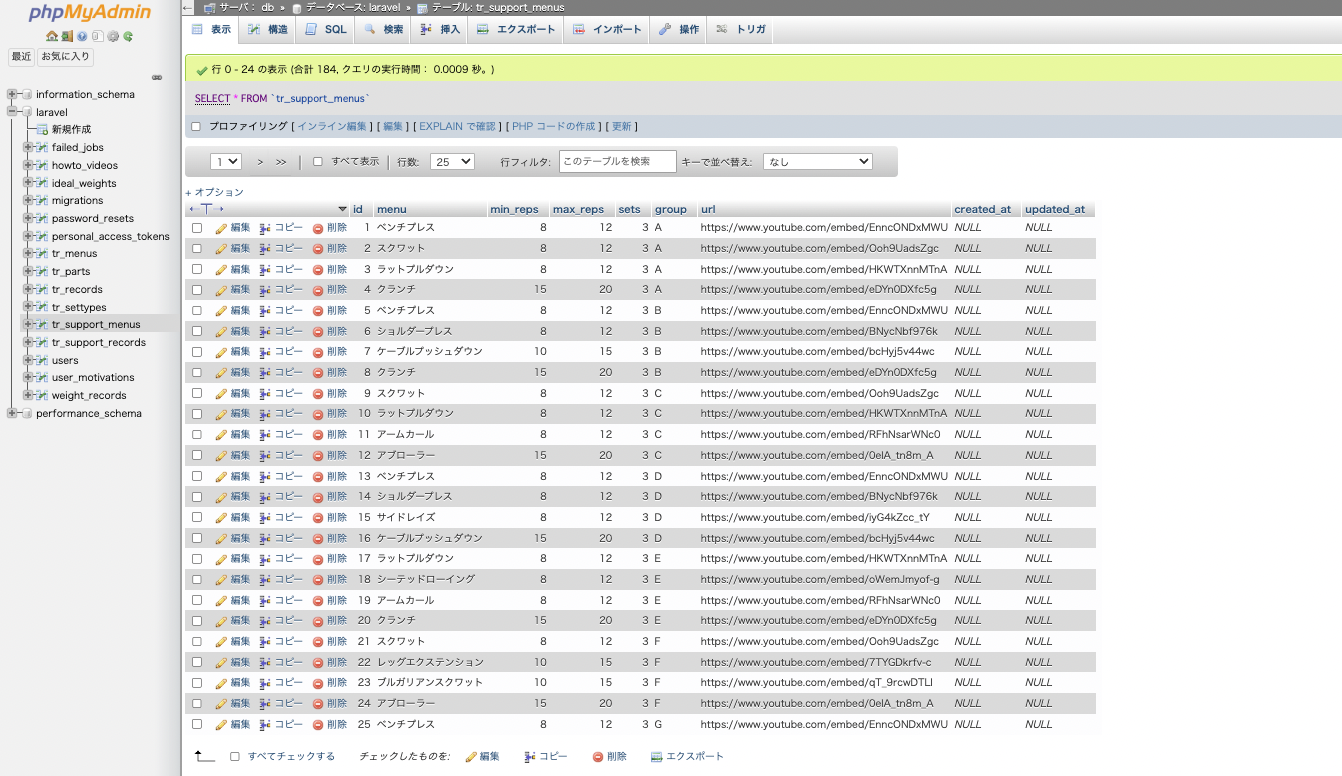Viewport: 1342px width, 776px height.
Task: Click the log out door icon
Action: pyautogui.click(x=66, y=36)
